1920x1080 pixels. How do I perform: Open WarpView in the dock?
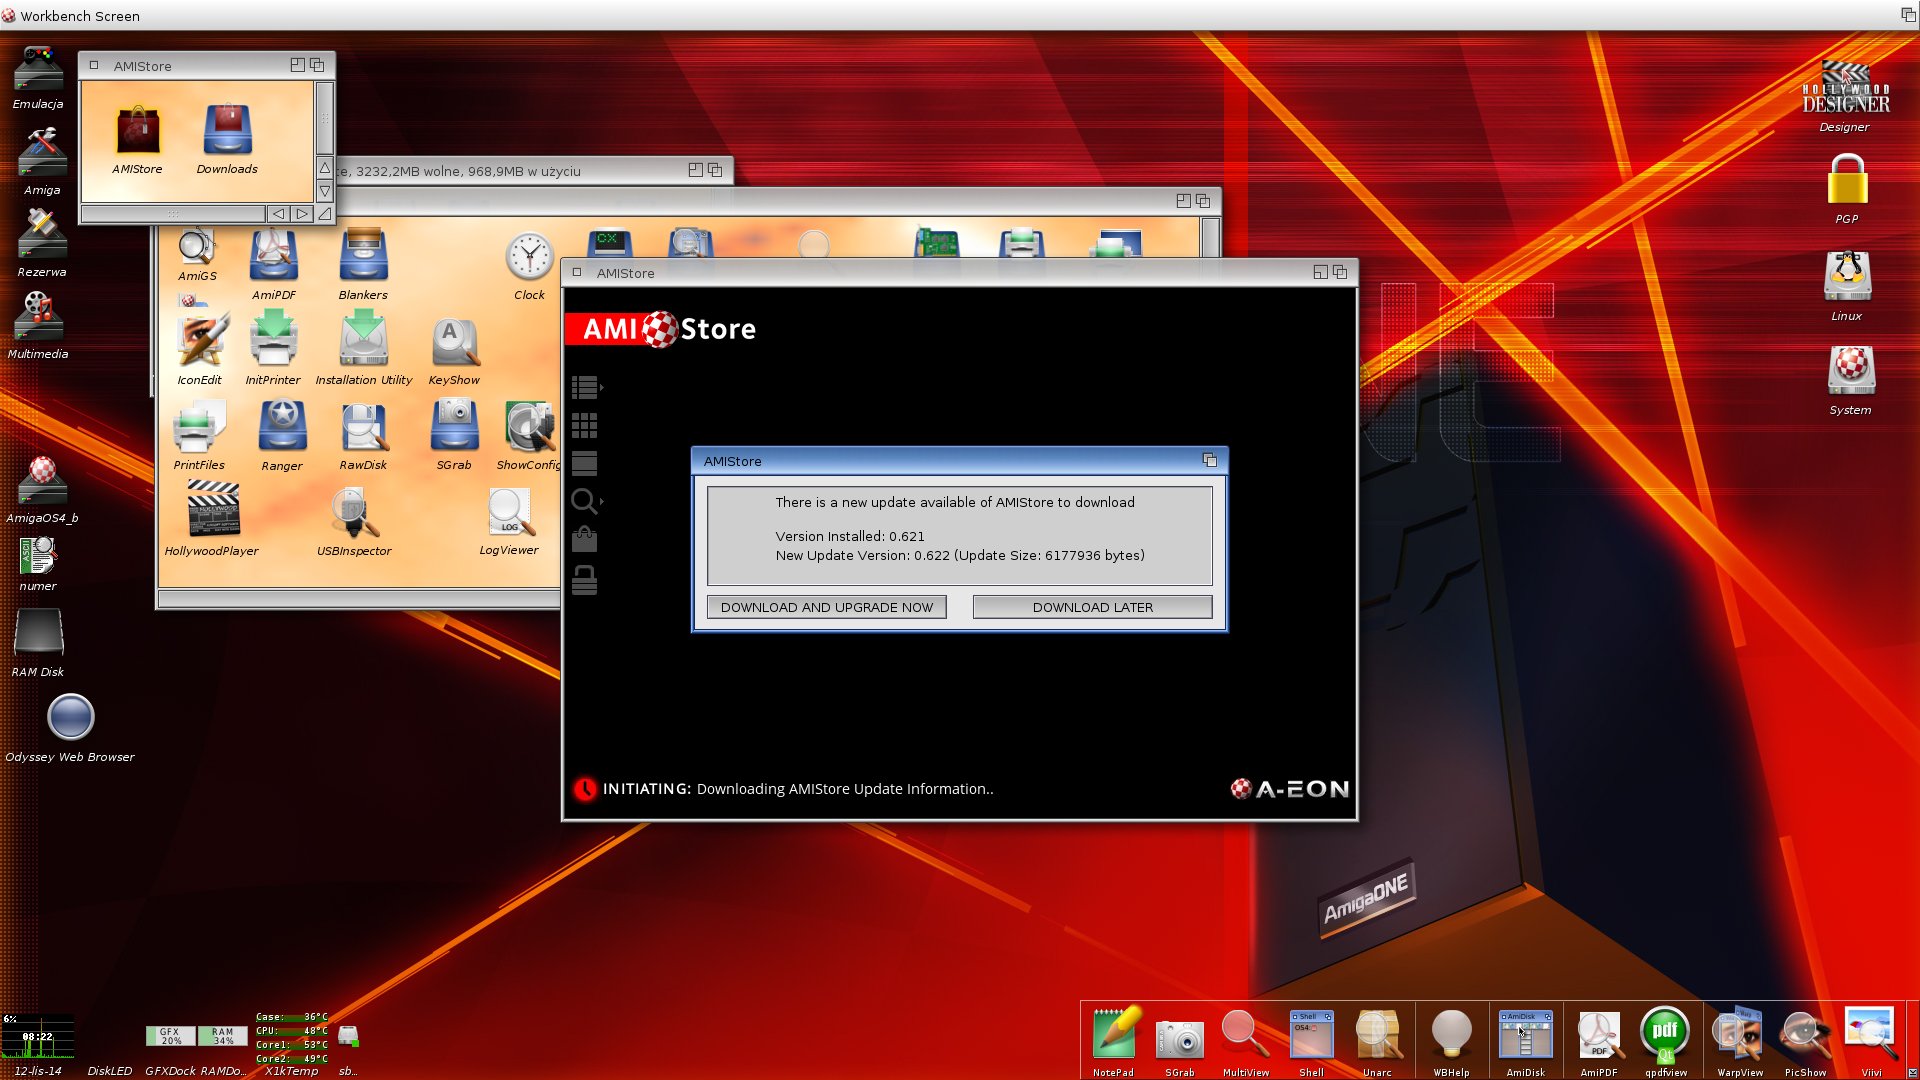(1739, 1041)
